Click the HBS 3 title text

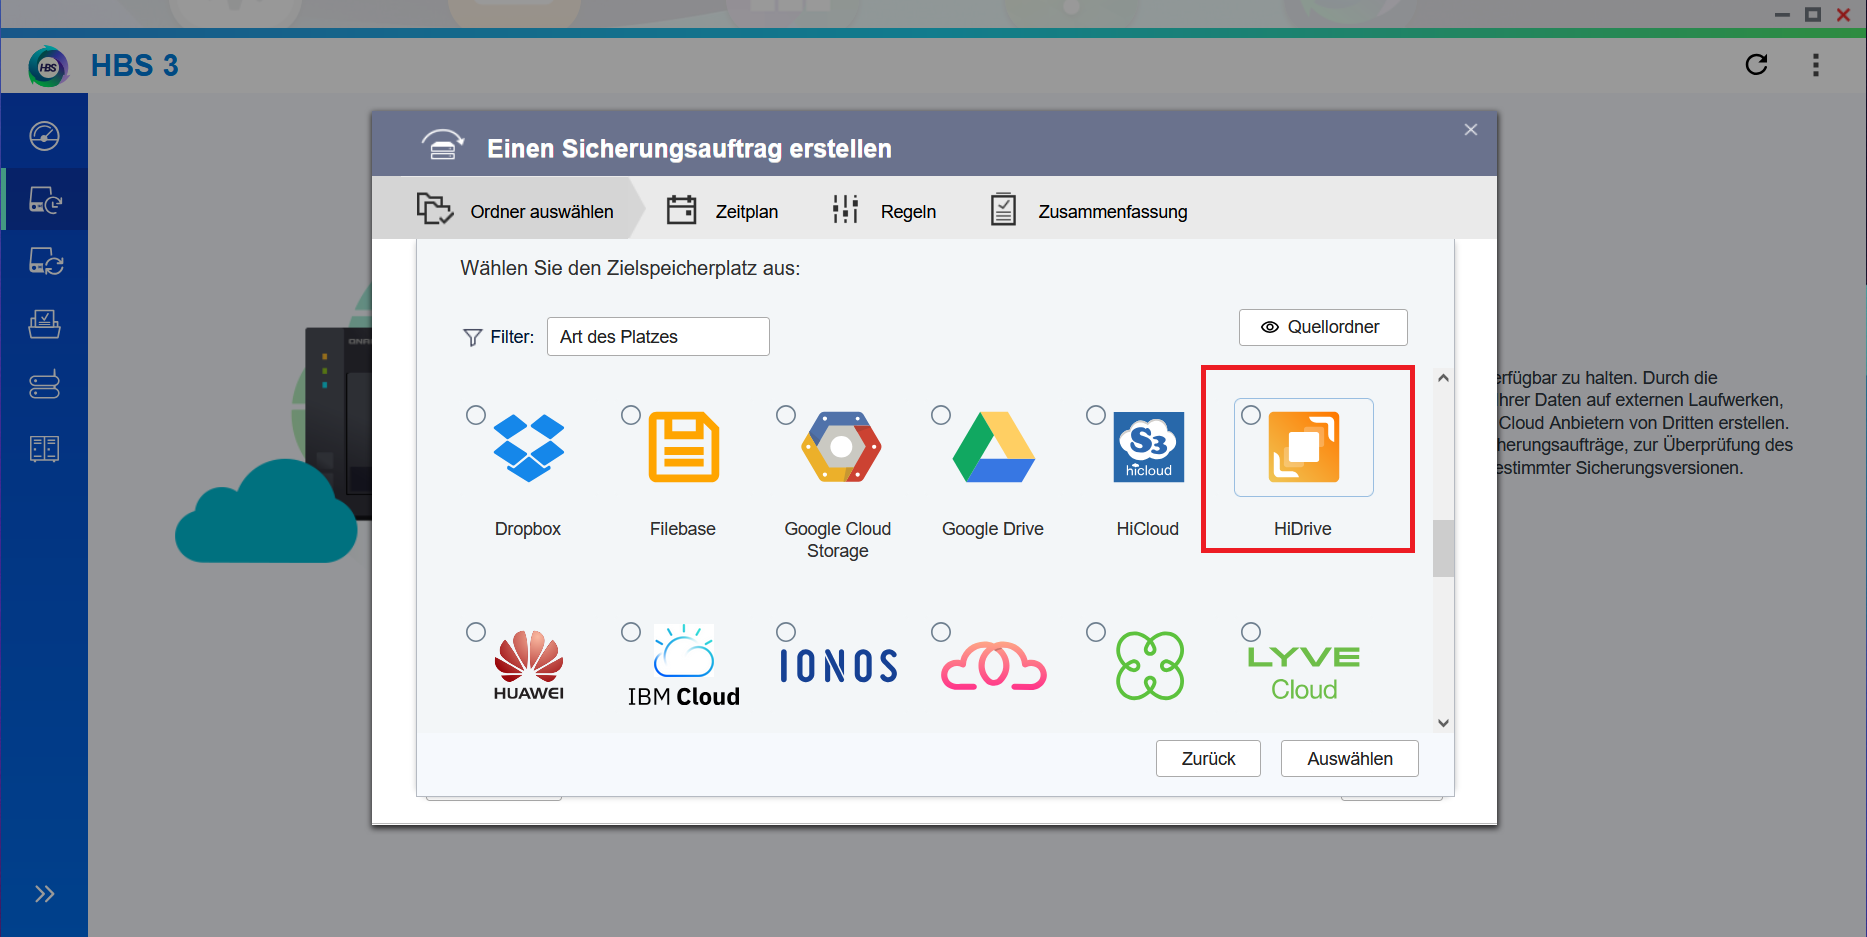[x=135, y=66]
